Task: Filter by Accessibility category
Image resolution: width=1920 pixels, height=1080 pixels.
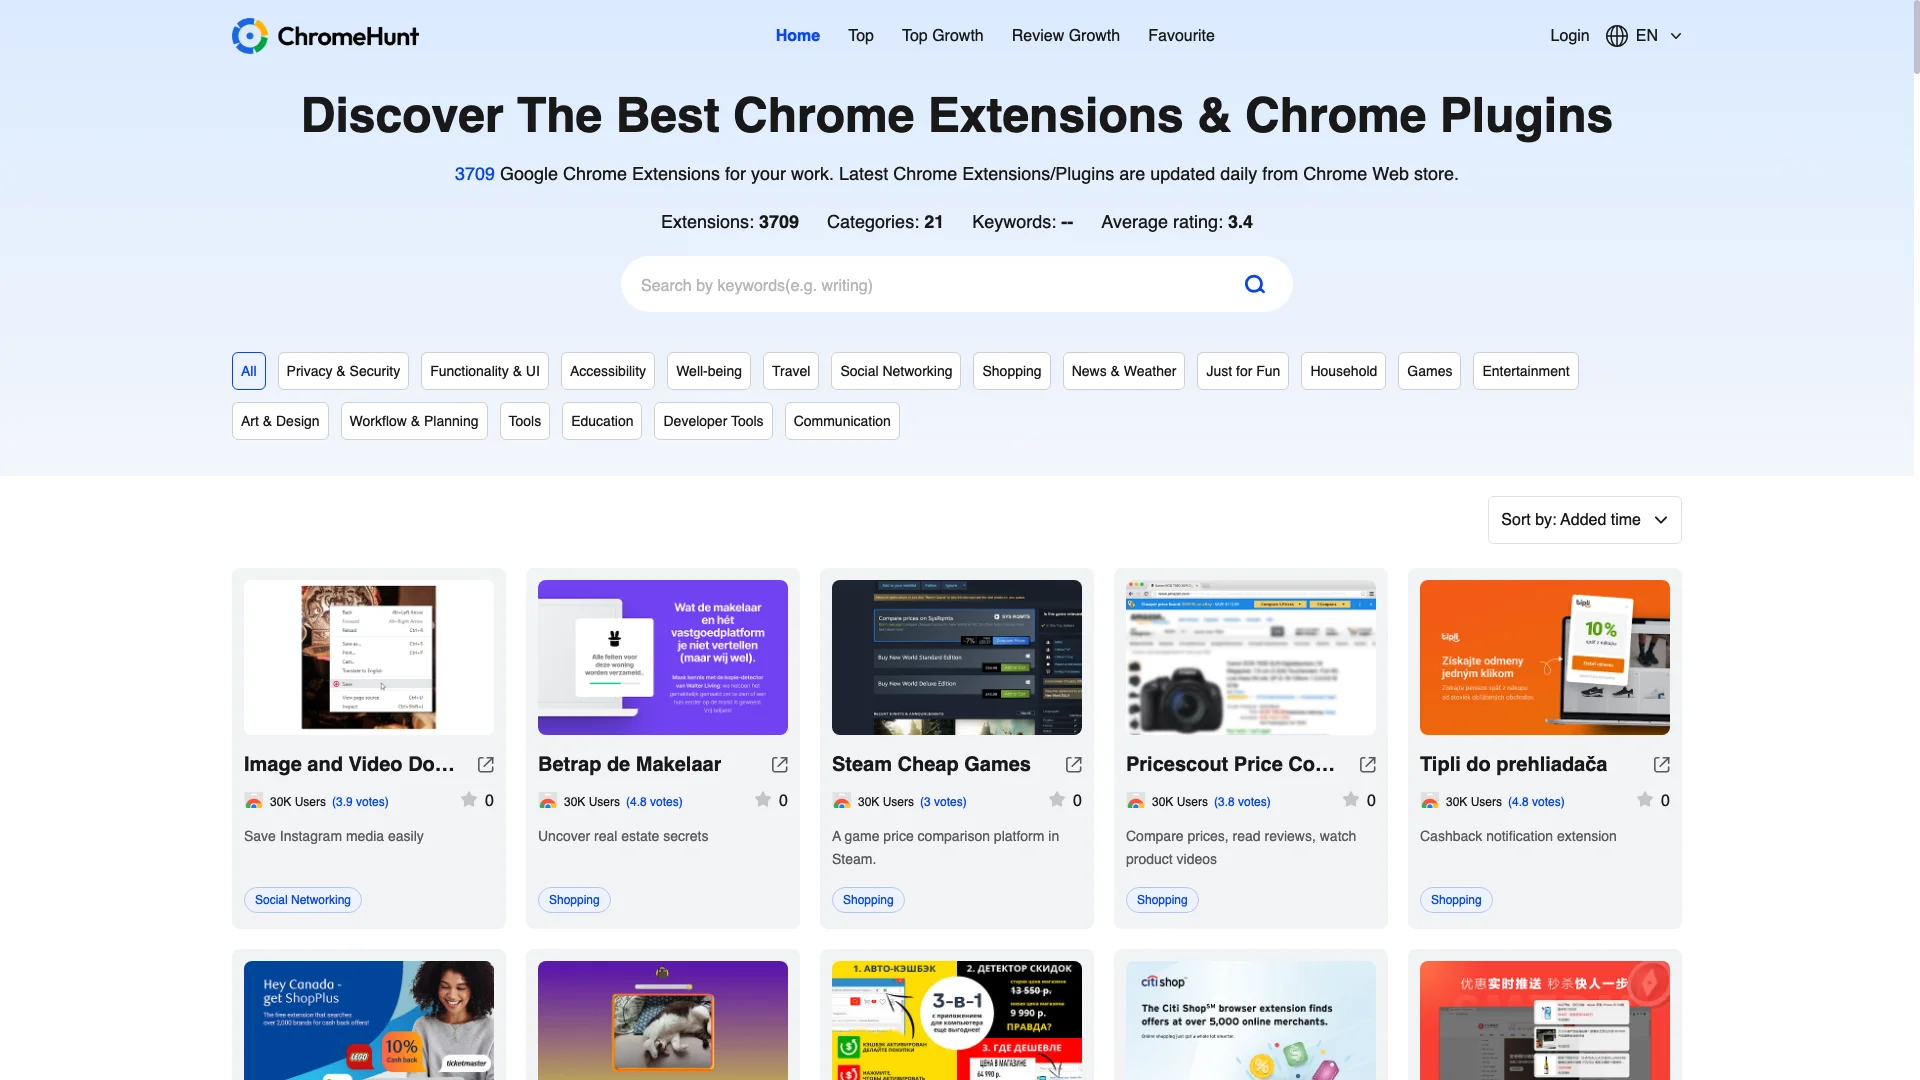Action: click(608, 371)
